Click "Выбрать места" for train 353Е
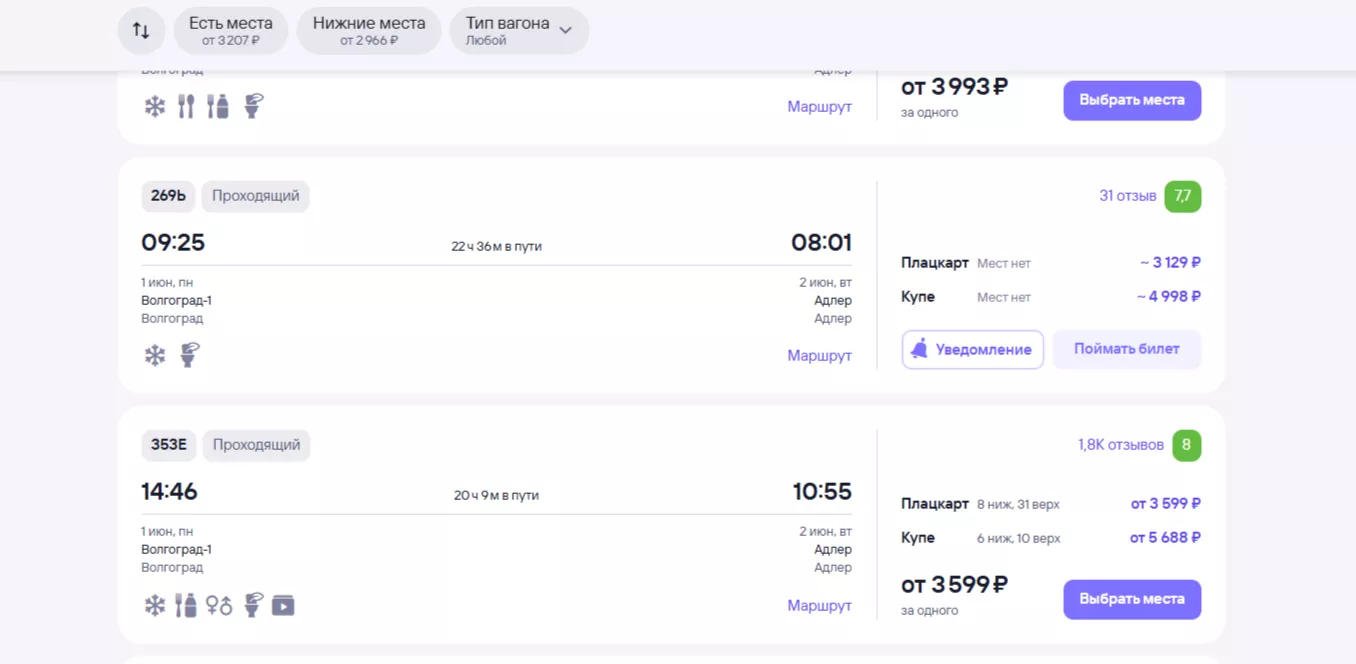 point(1131,599)
